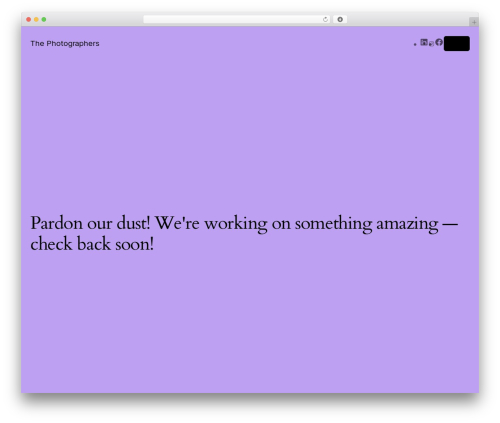Click the small icon between LinkedIn and Facebook
The image size is (500, 423).
point(431,44)
